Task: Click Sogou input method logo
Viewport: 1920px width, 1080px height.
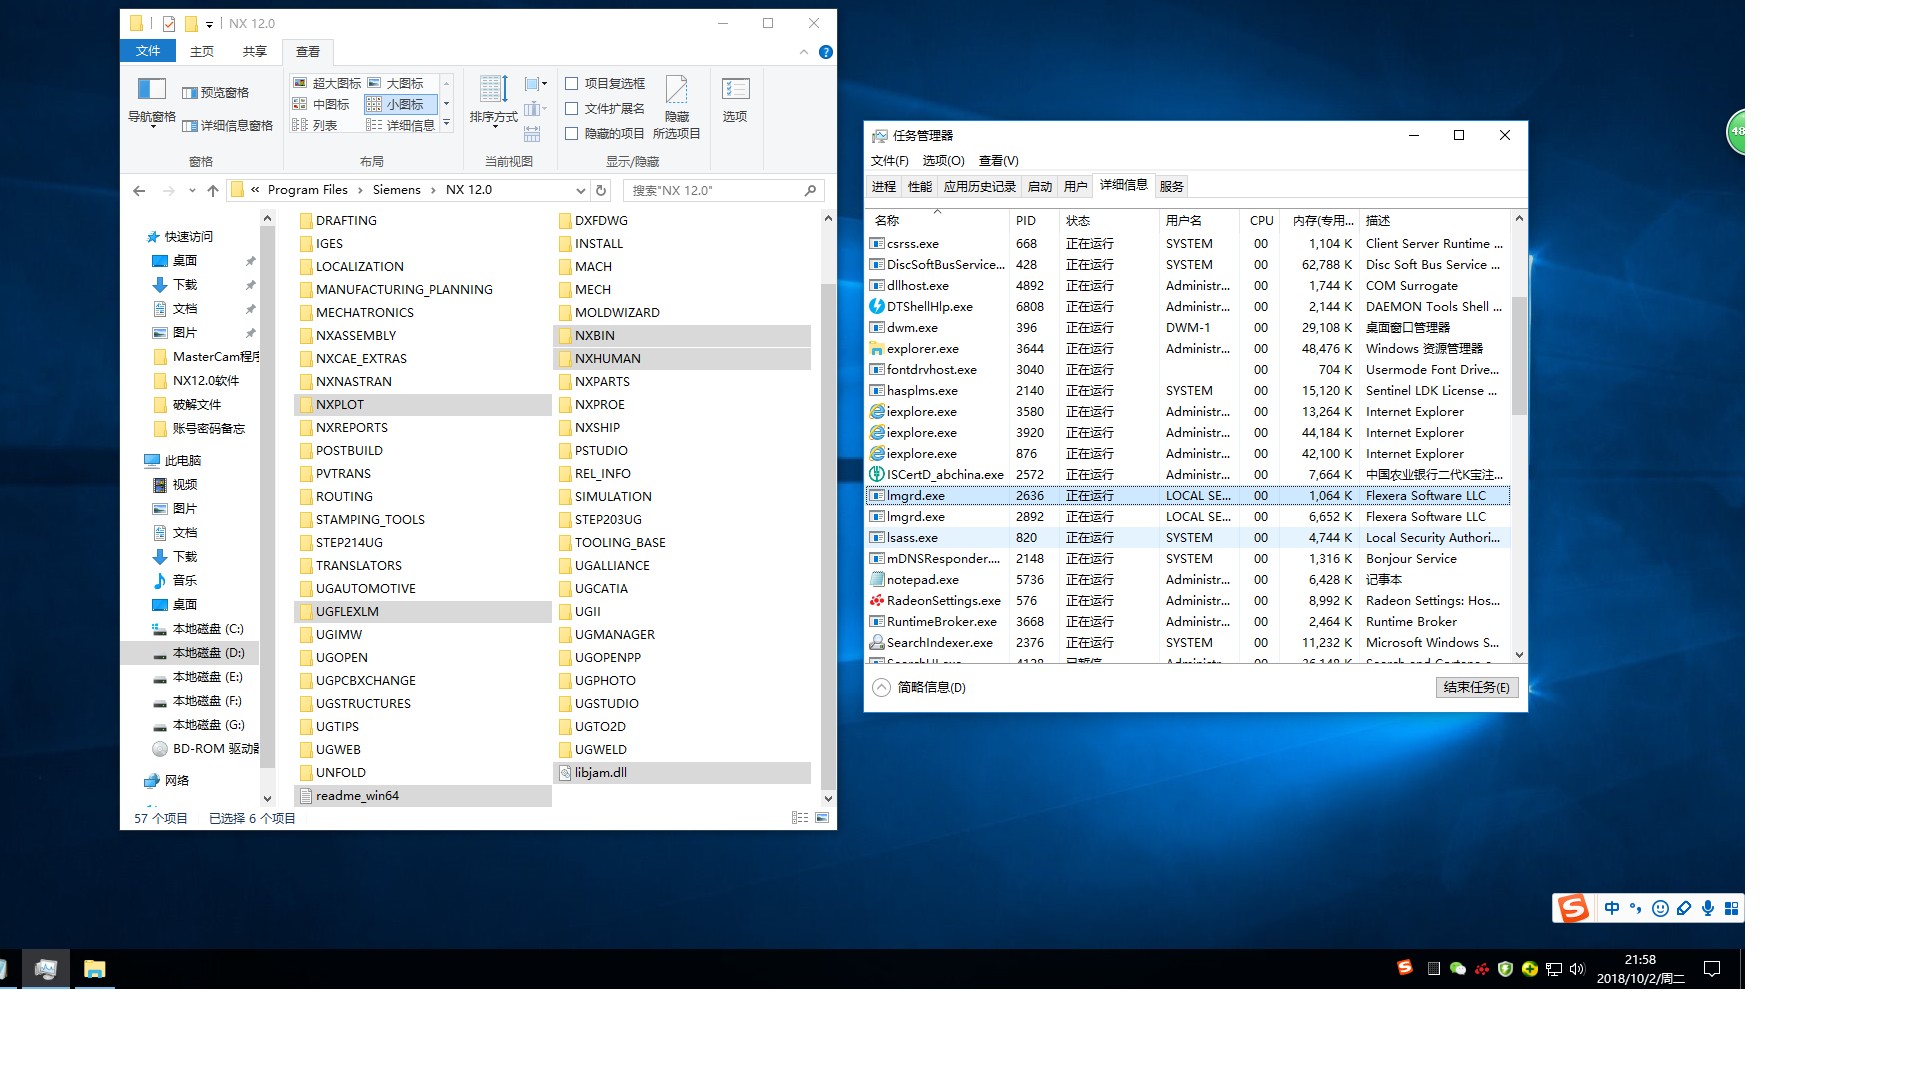Action: pyautogui.click(x=1573, y=908)
